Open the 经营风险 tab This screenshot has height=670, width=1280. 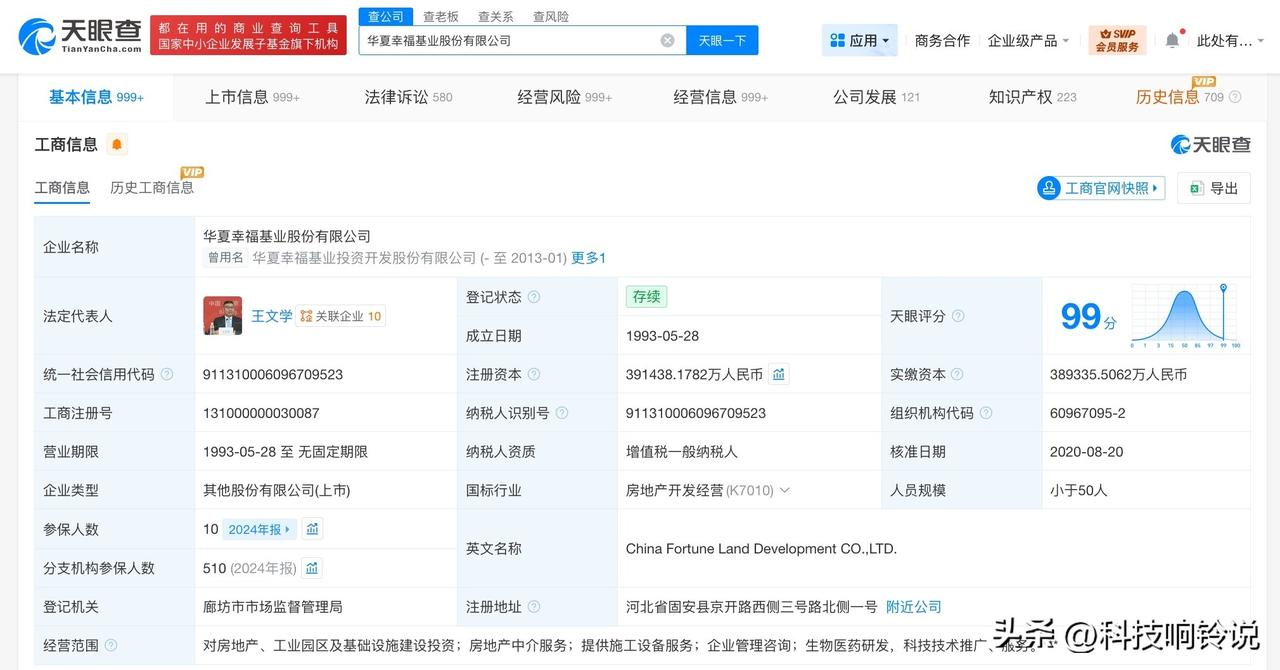pyautogui.click(x=565, y=97)
